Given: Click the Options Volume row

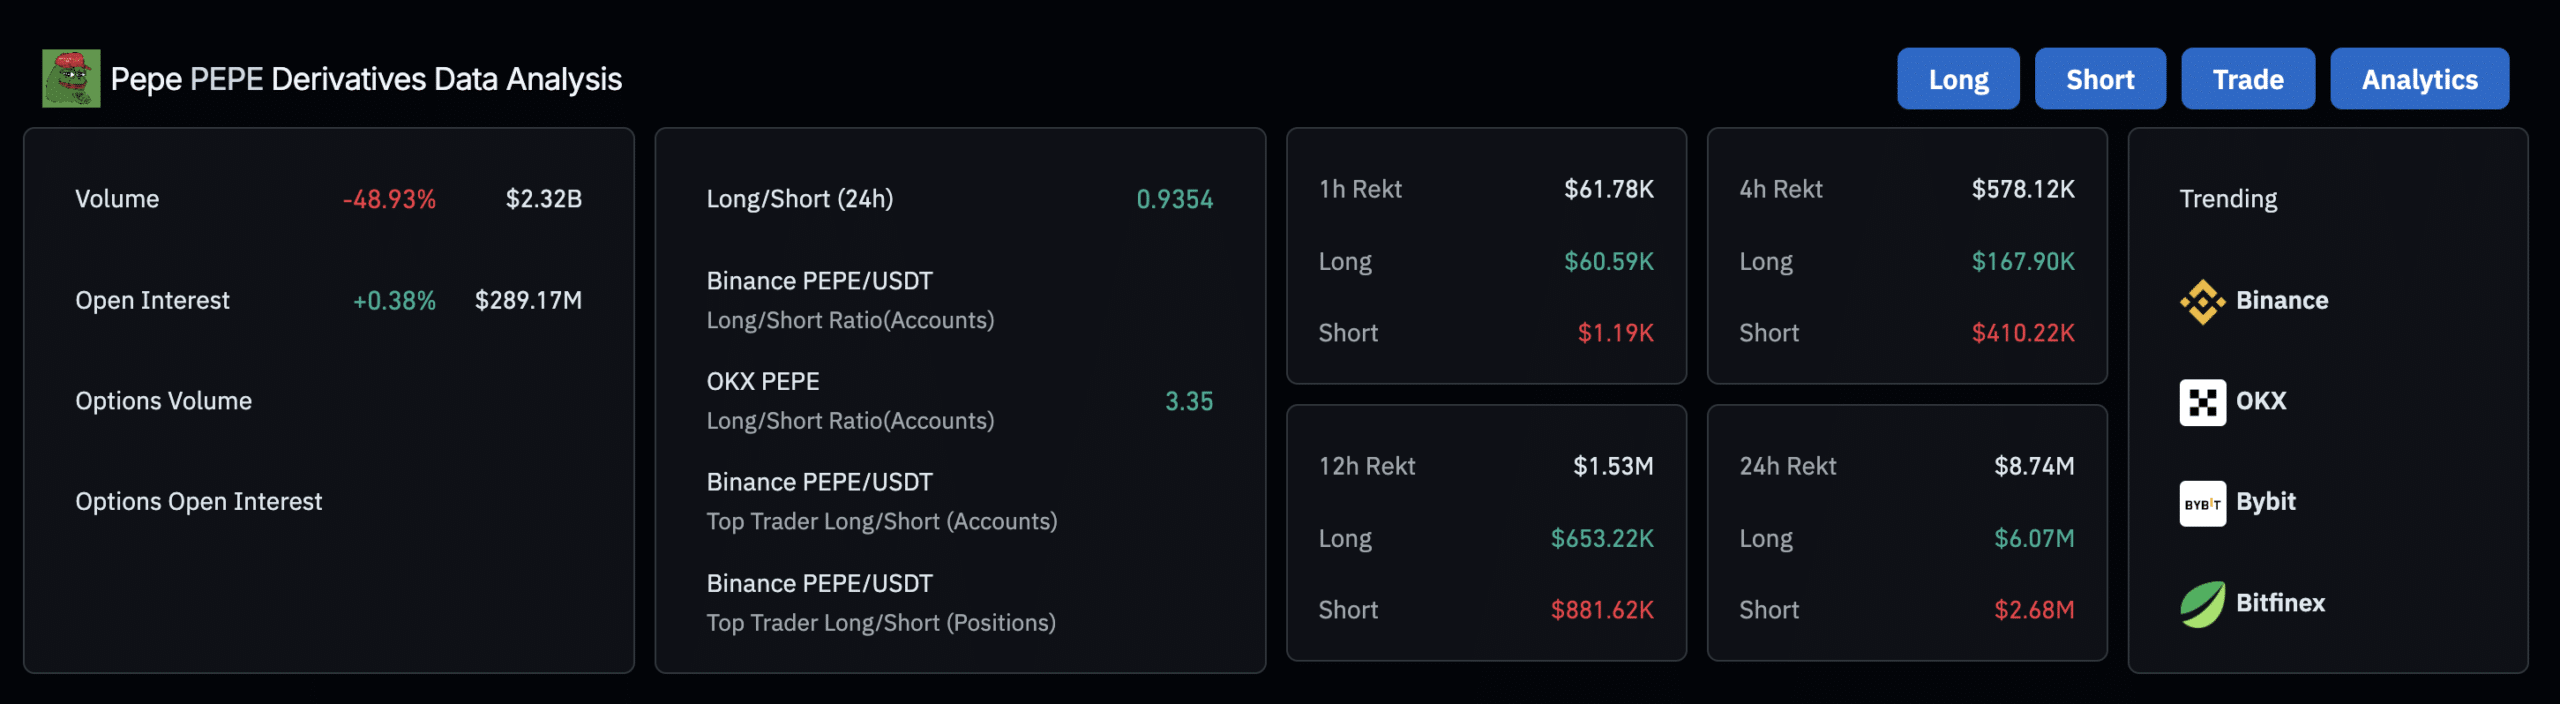Looking at the screenshot, I should 328,401.
